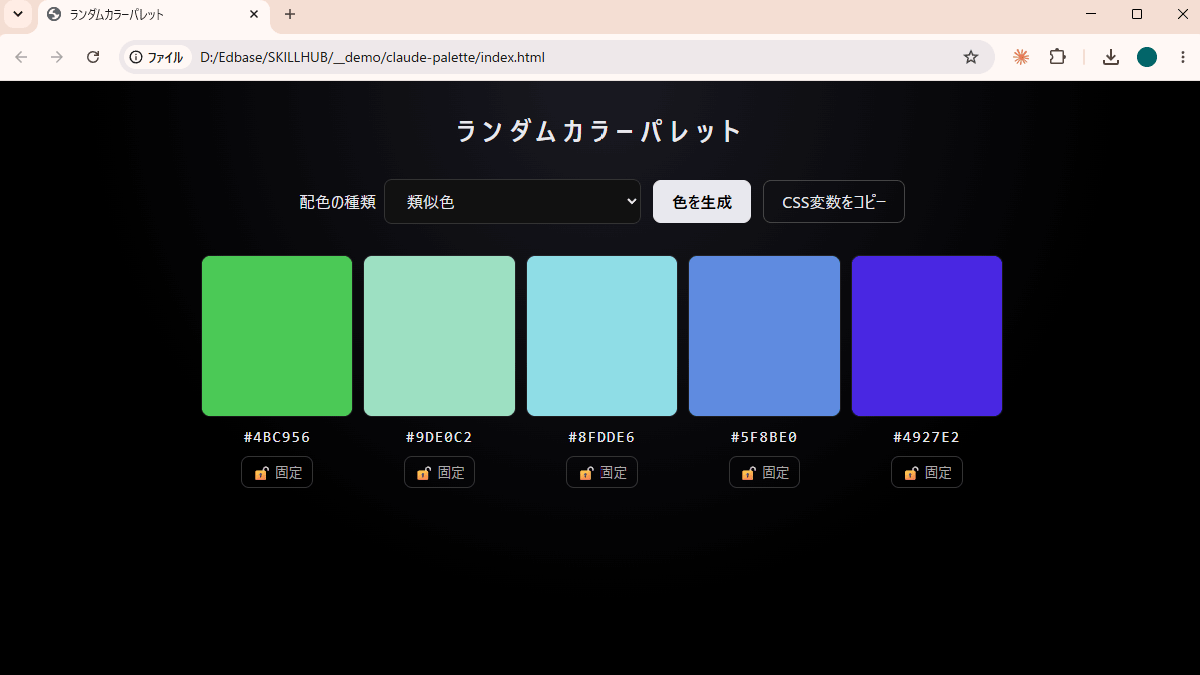
Task: Toggle 固定 lock under #8FDDE6
Action: (602, 472)
